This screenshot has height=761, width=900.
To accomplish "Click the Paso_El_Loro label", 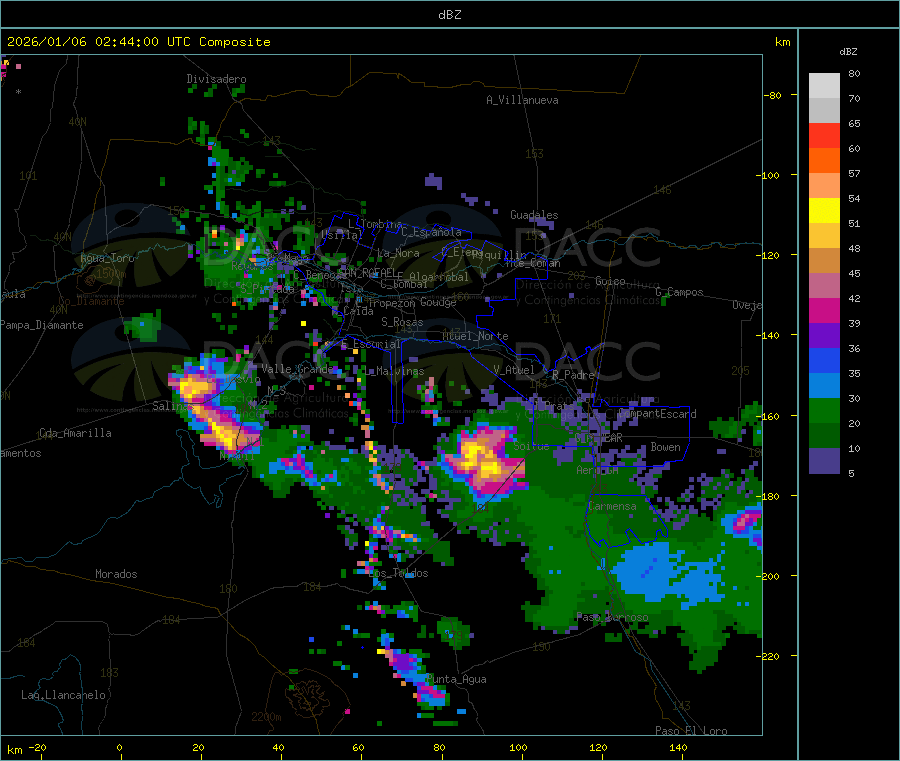I will [692, 731].
